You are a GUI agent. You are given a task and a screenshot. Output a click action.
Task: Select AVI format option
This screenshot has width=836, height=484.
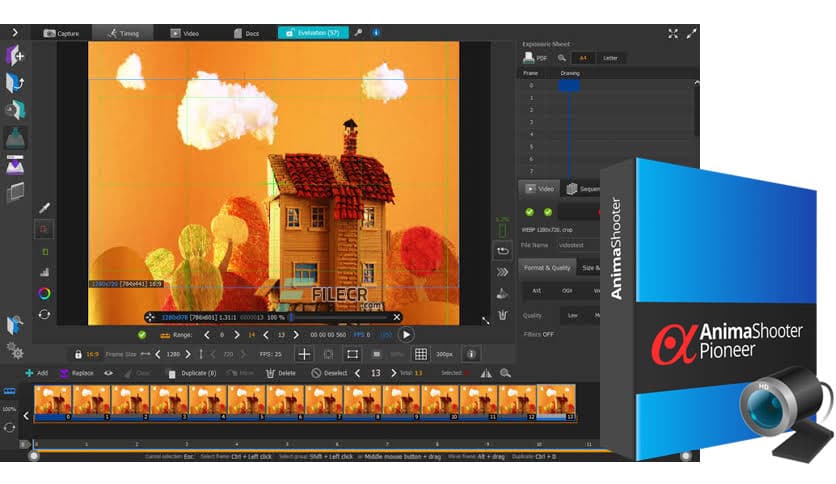(x=536, y=291)
